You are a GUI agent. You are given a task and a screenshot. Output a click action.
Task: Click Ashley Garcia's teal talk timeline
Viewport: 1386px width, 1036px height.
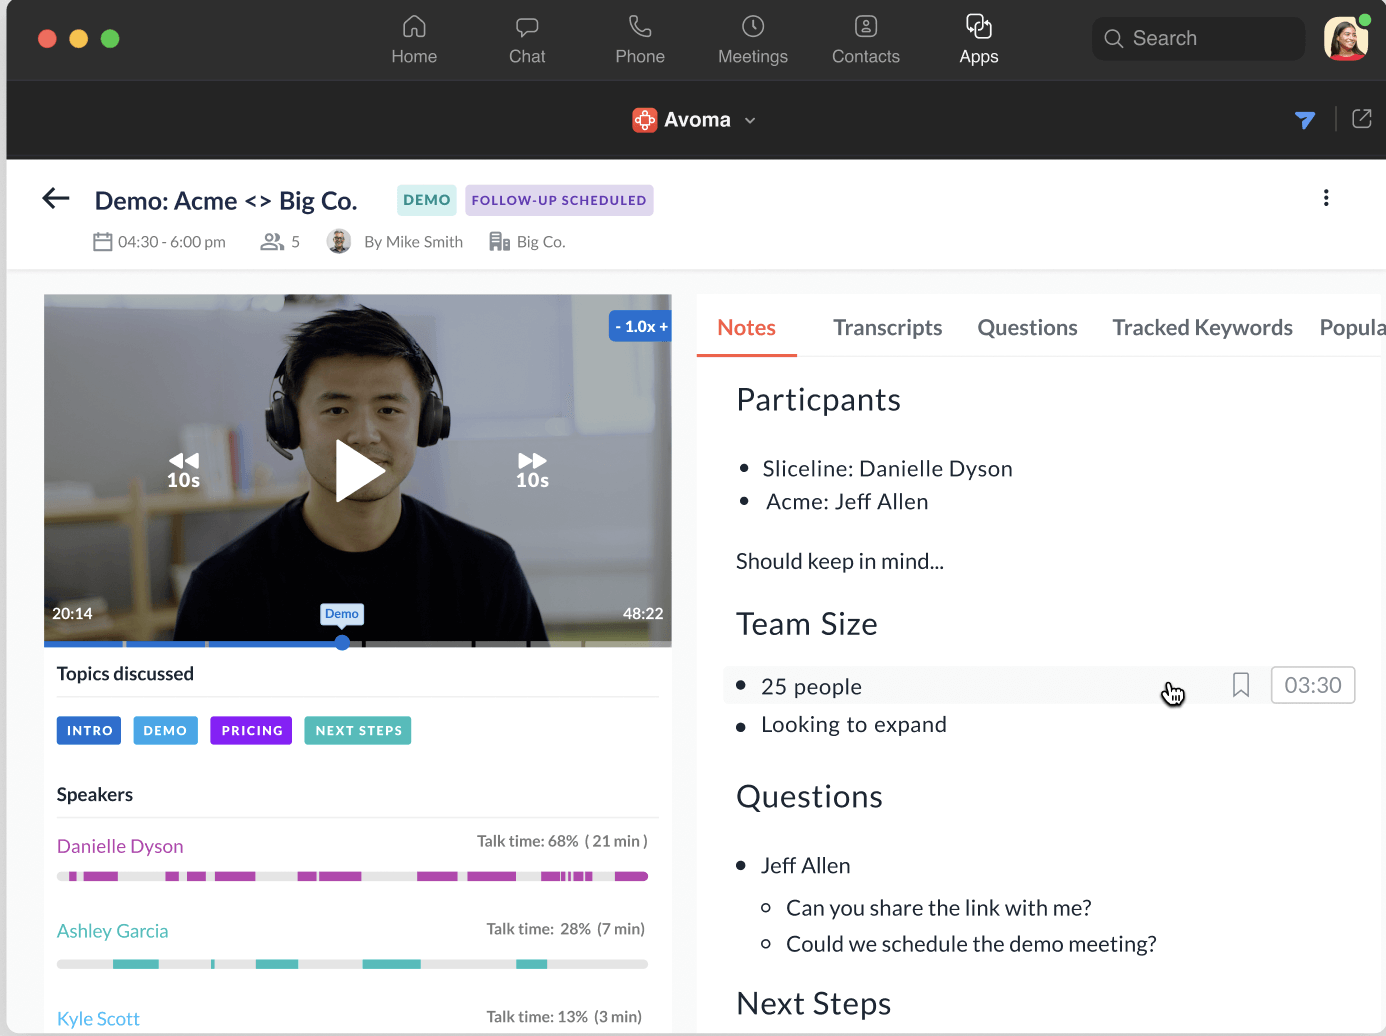pos(352,964)
